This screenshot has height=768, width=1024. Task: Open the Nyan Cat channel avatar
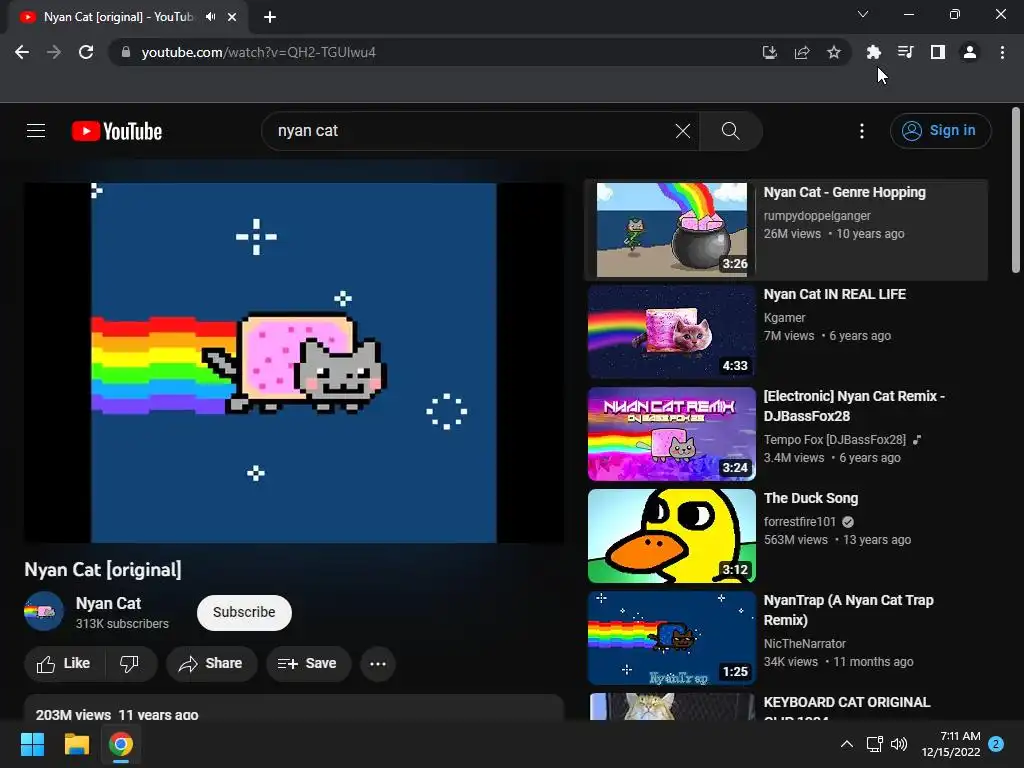(x=44, y=611)
